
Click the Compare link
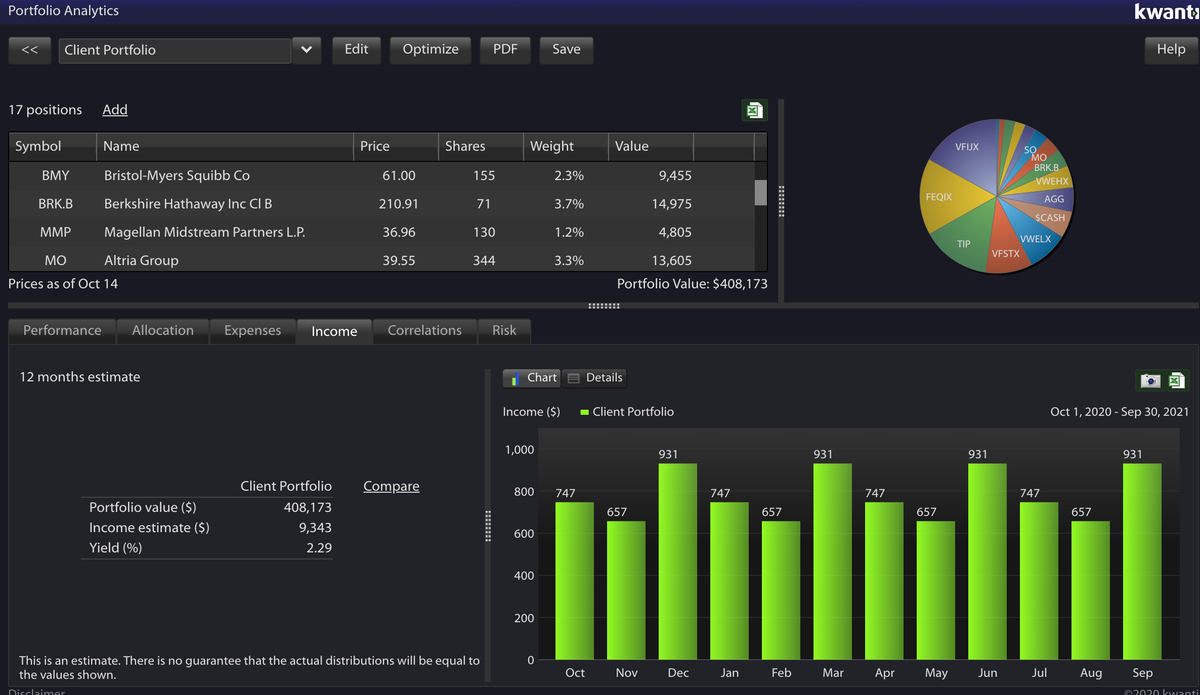[391, 486]
